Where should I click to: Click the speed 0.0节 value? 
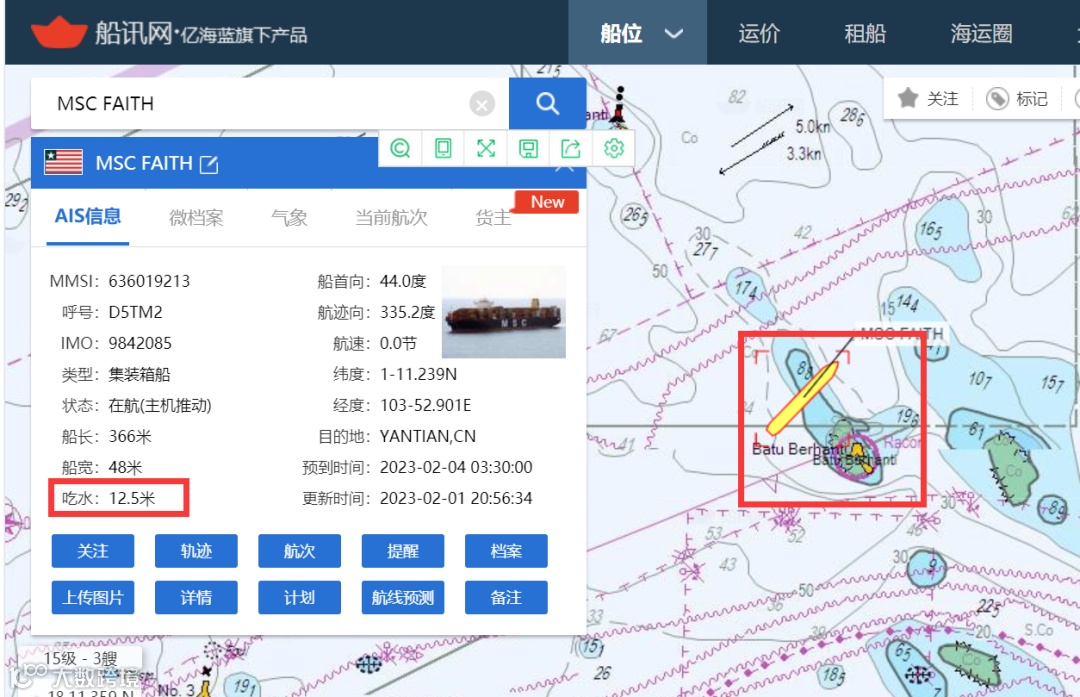coord(398,343)
